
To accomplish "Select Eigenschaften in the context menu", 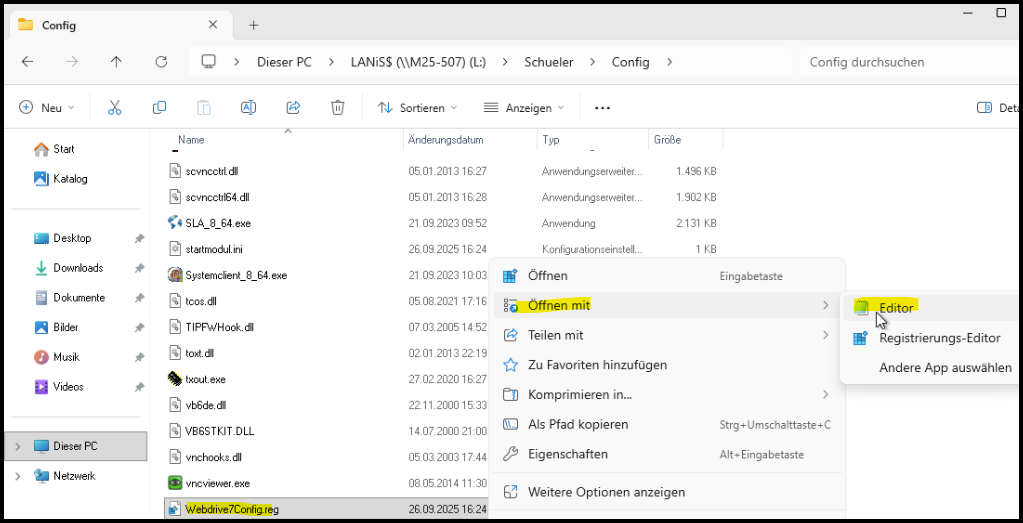I will (567, 454).
